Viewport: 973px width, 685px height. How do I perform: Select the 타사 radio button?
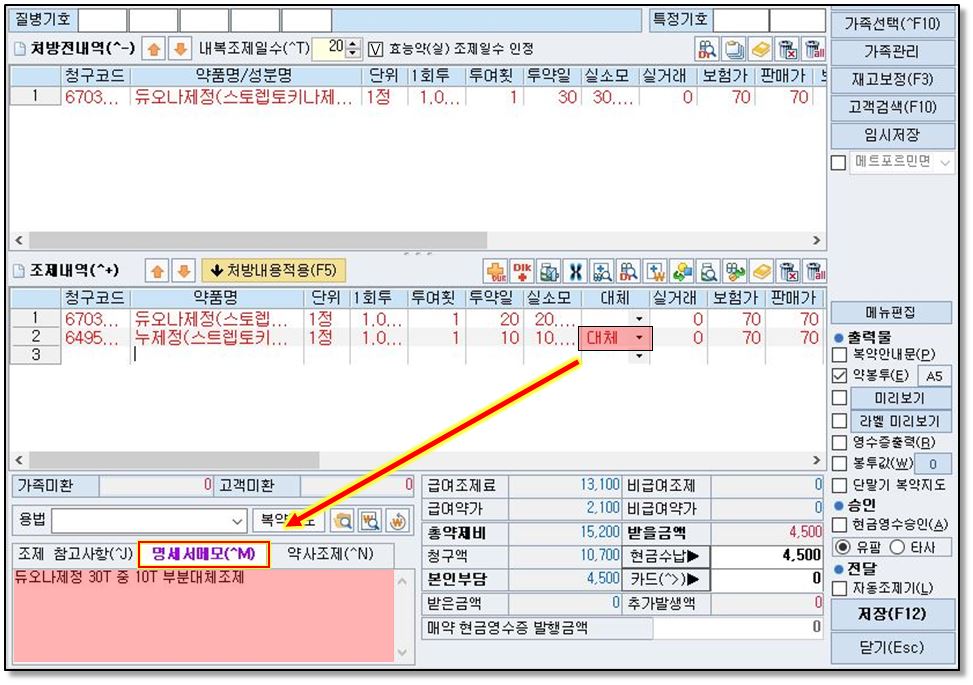click(x=896, y=546)
